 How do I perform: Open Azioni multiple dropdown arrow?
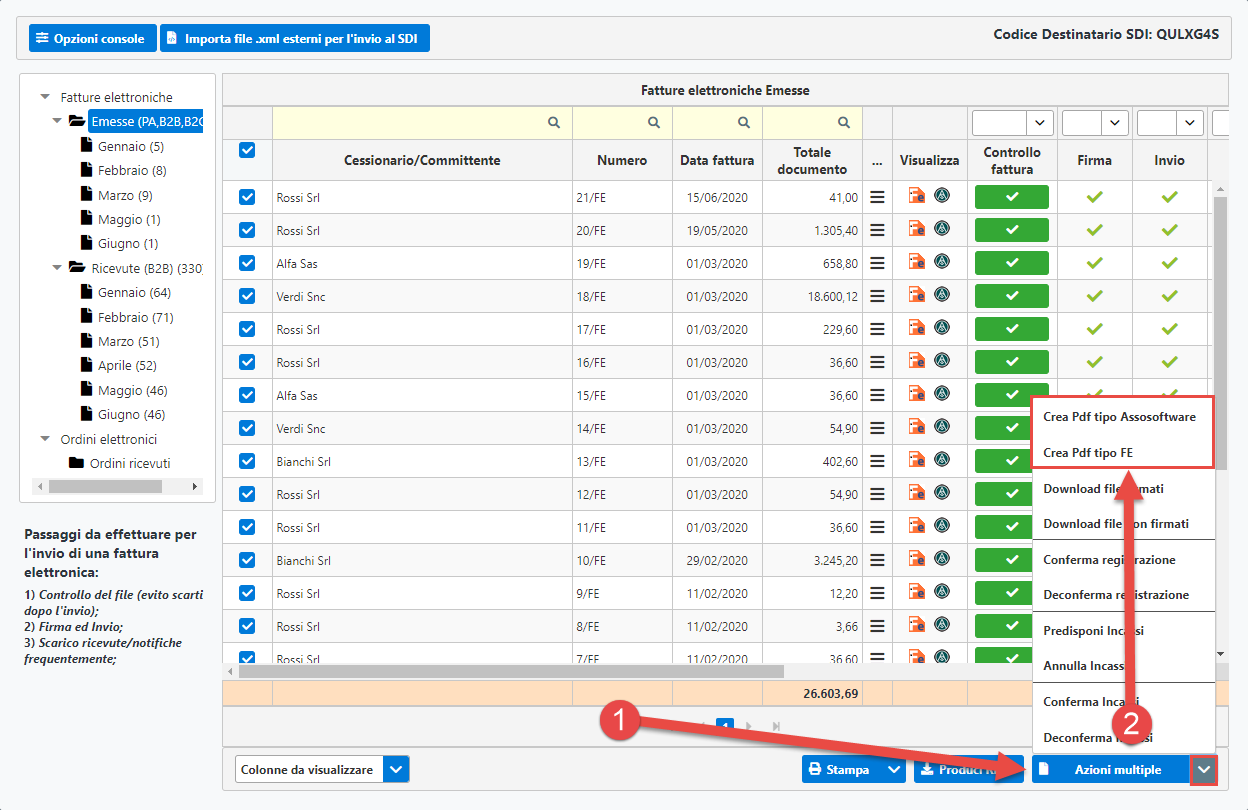point(1204,769)
